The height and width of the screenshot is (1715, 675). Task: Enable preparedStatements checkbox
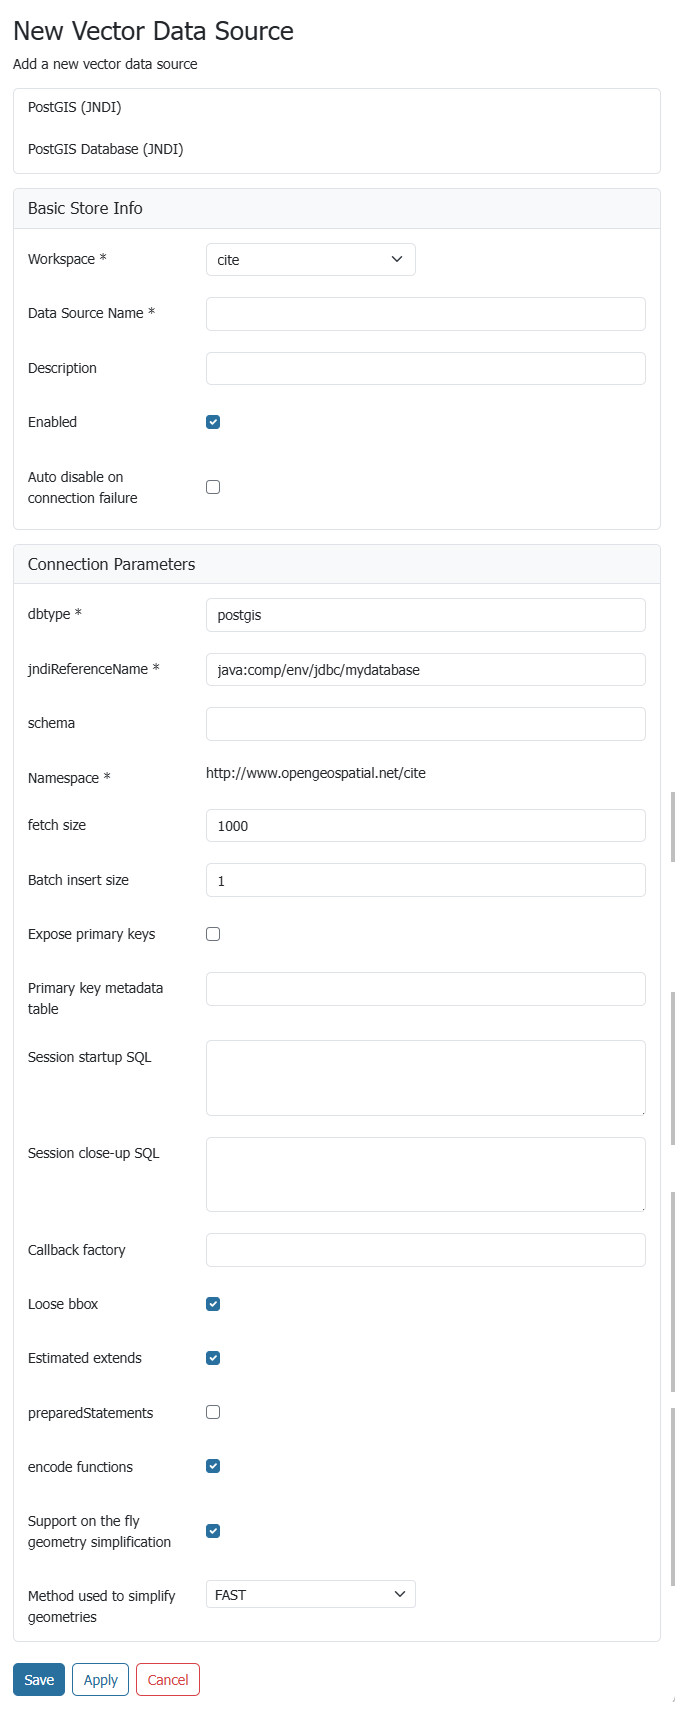pos(213,1412)
